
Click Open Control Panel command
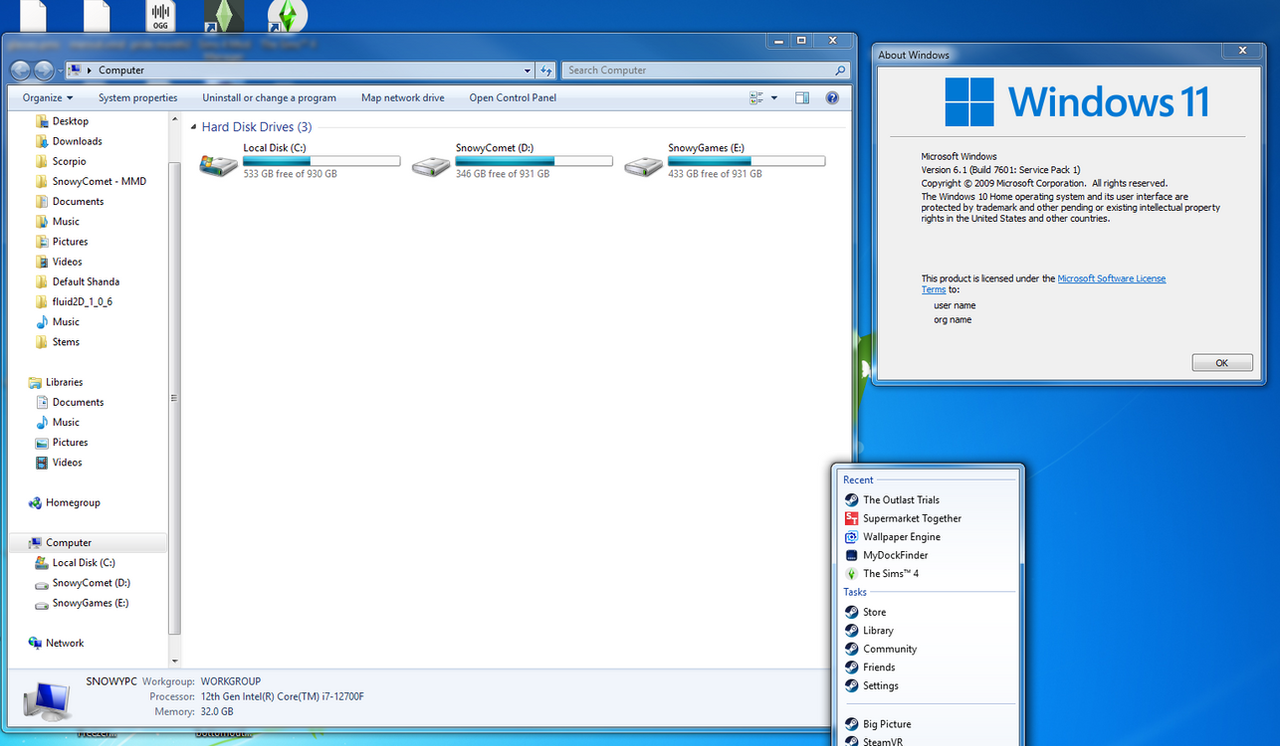[x=513, y=98]
